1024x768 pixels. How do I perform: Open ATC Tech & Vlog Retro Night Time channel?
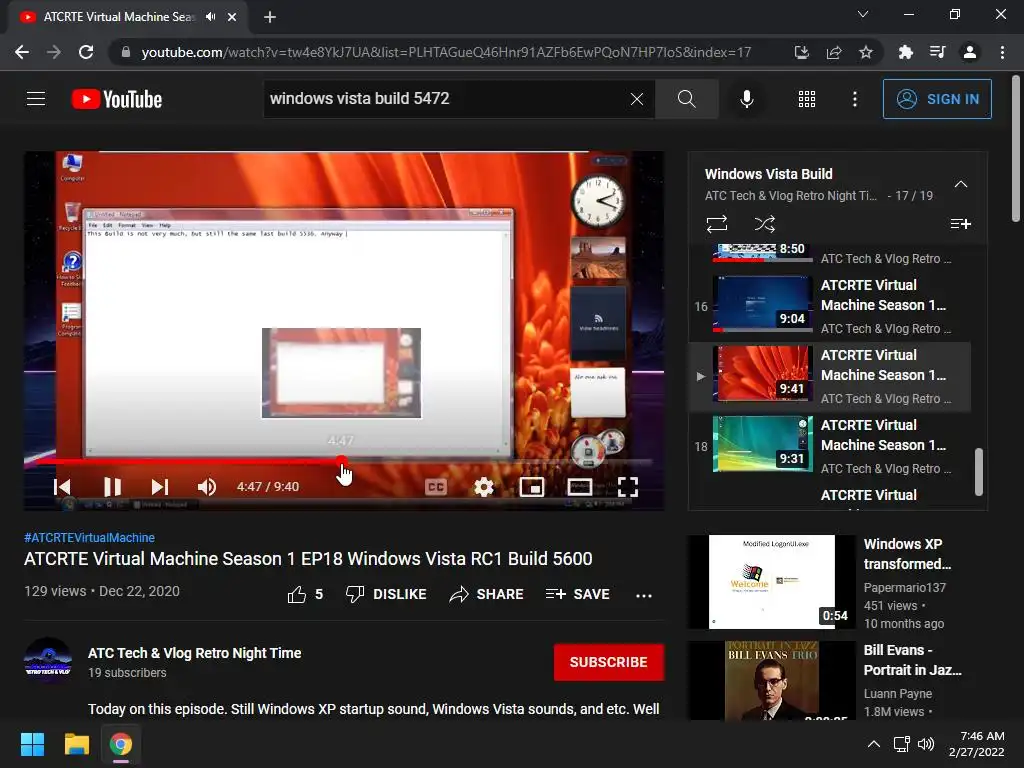[x=195, y=653]
